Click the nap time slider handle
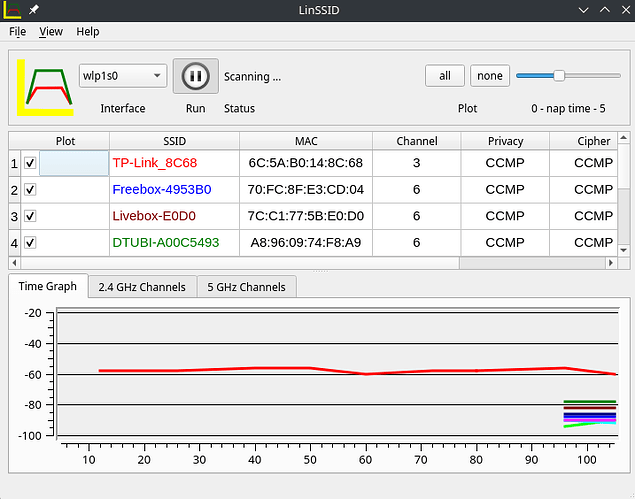The height and width of the screenshot is (499, 635). tap(559, 75)
